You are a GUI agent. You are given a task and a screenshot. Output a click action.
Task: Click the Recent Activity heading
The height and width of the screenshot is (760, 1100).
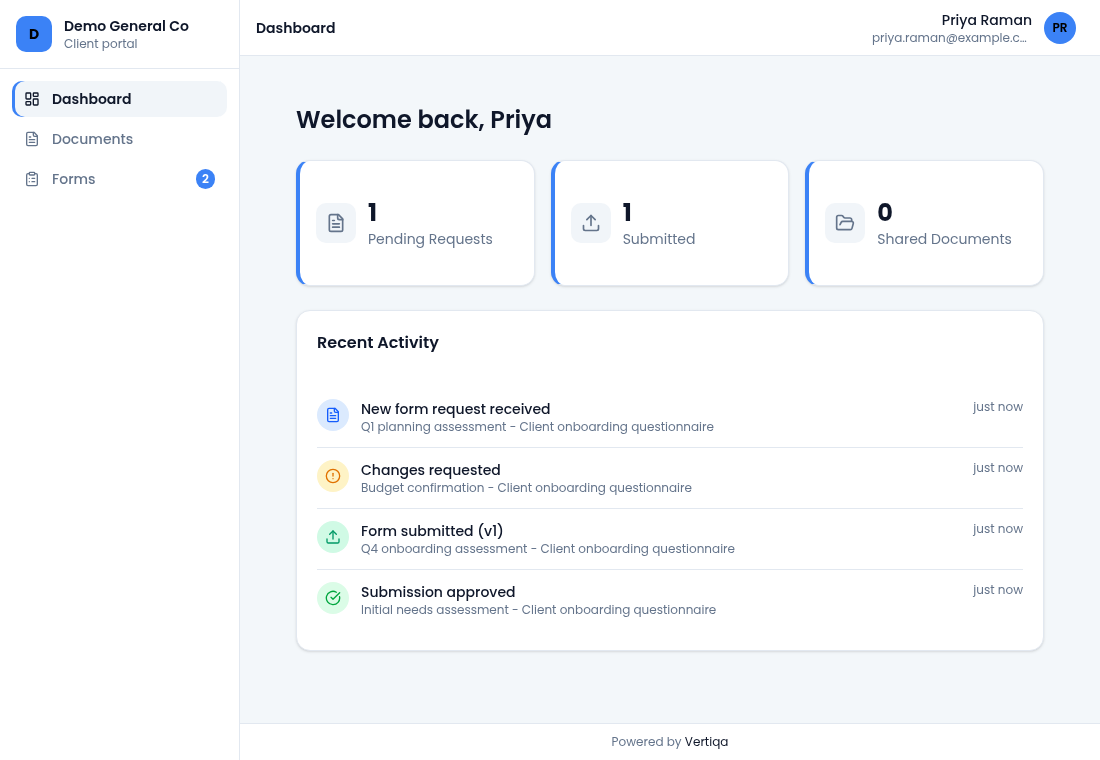377,342
